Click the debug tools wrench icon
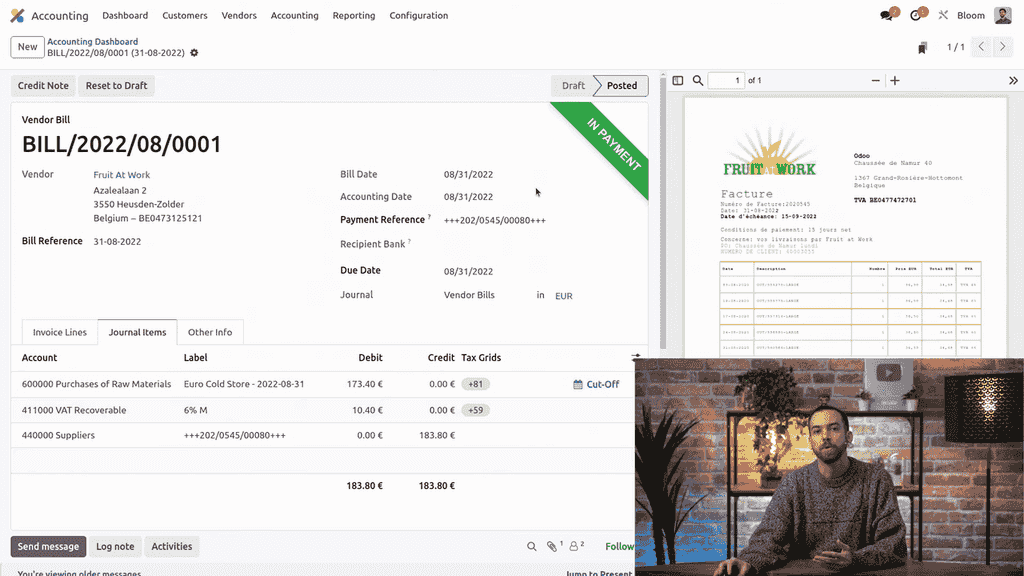 (943, 16)
